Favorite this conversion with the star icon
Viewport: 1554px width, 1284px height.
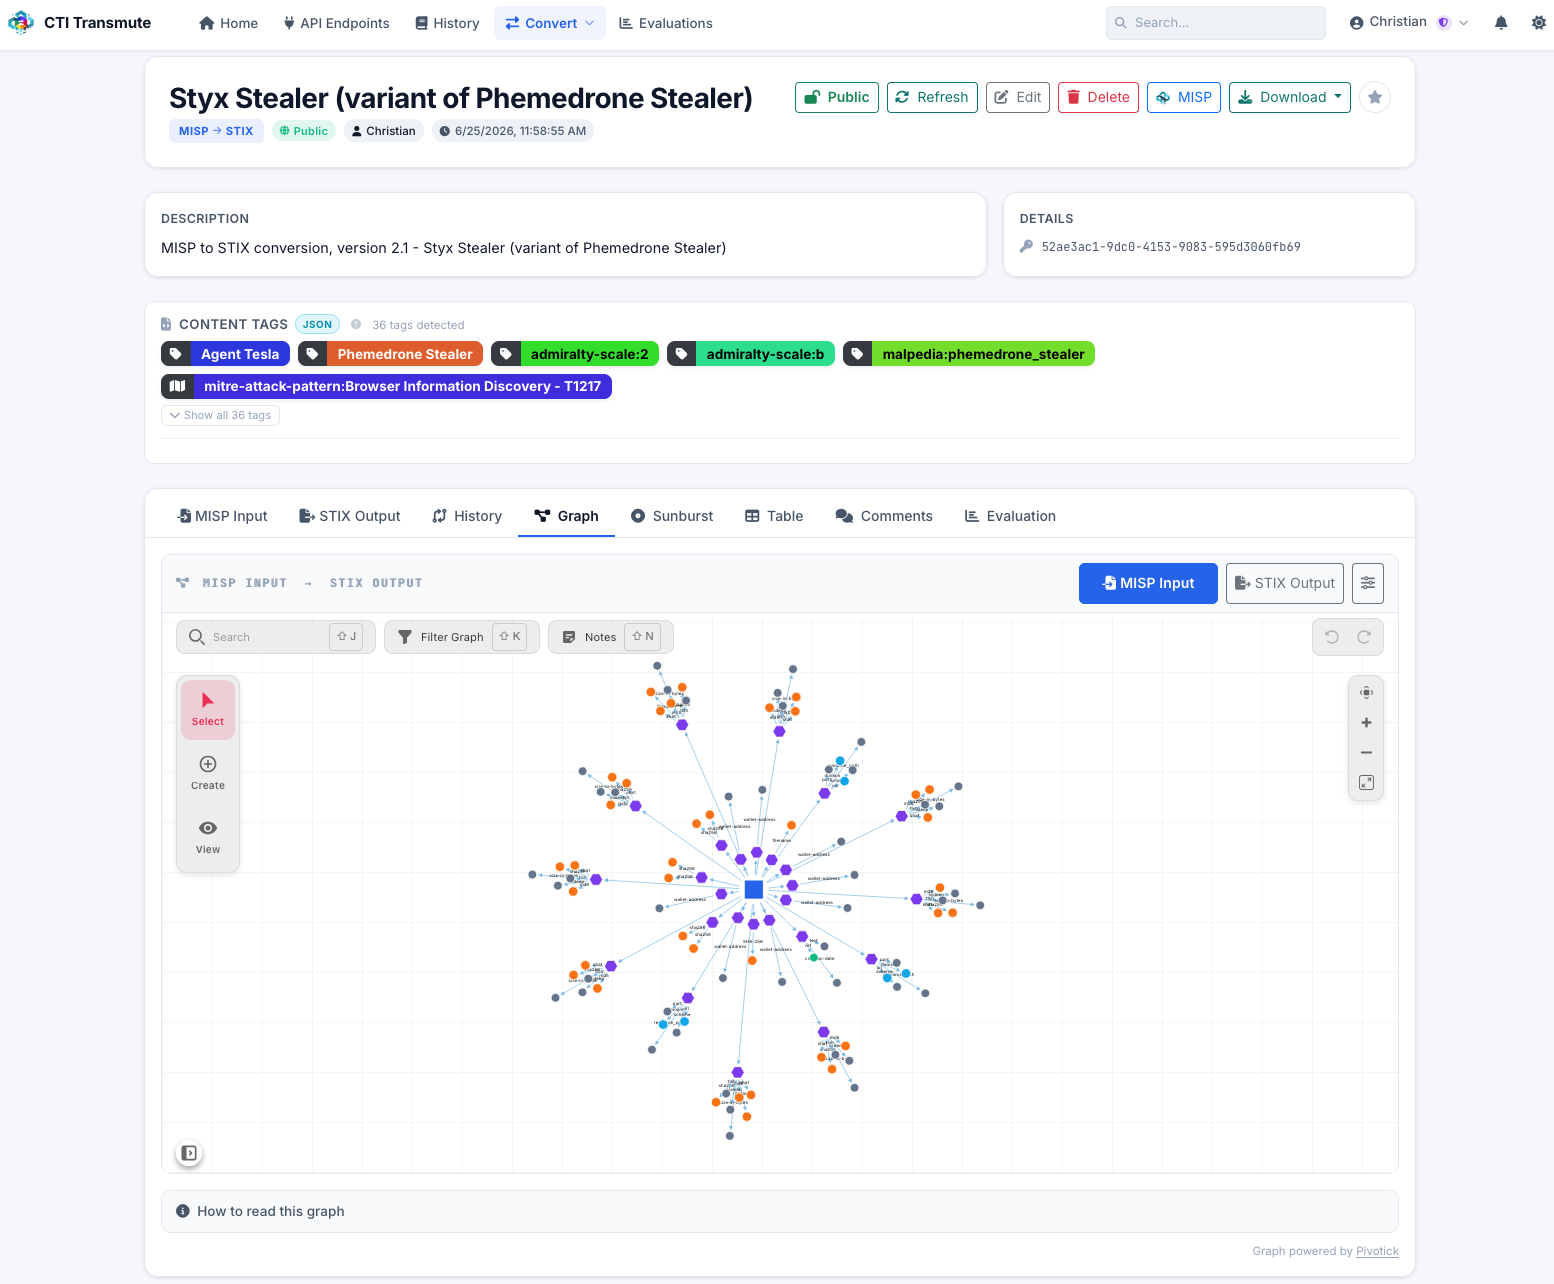click(x=1375, y=97)
